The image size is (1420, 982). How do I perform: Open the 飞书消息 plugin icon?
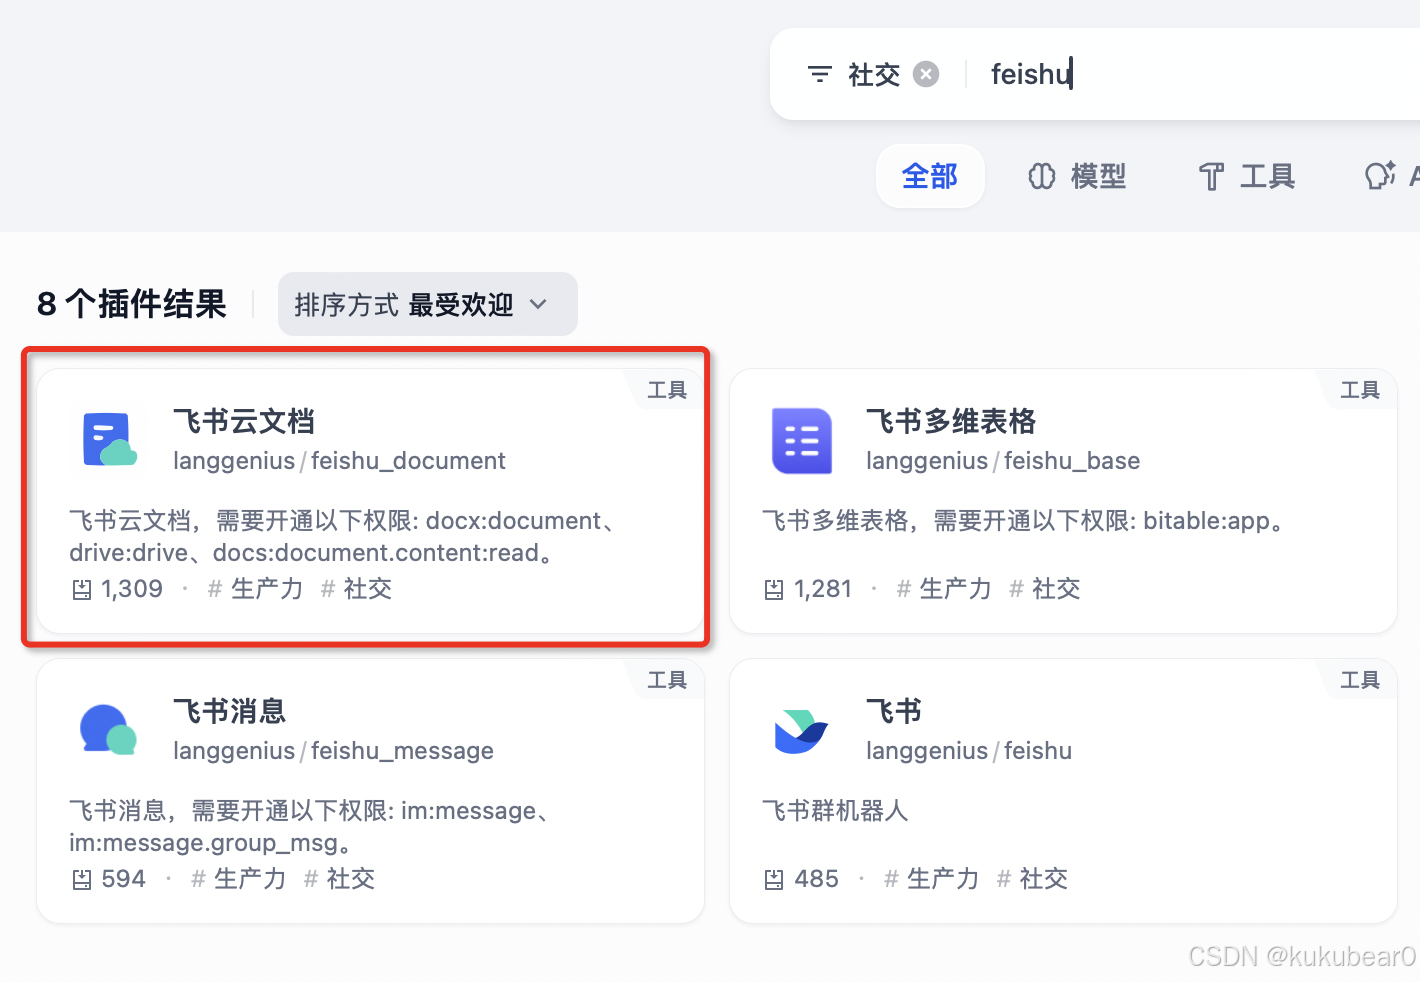(109, 730)
